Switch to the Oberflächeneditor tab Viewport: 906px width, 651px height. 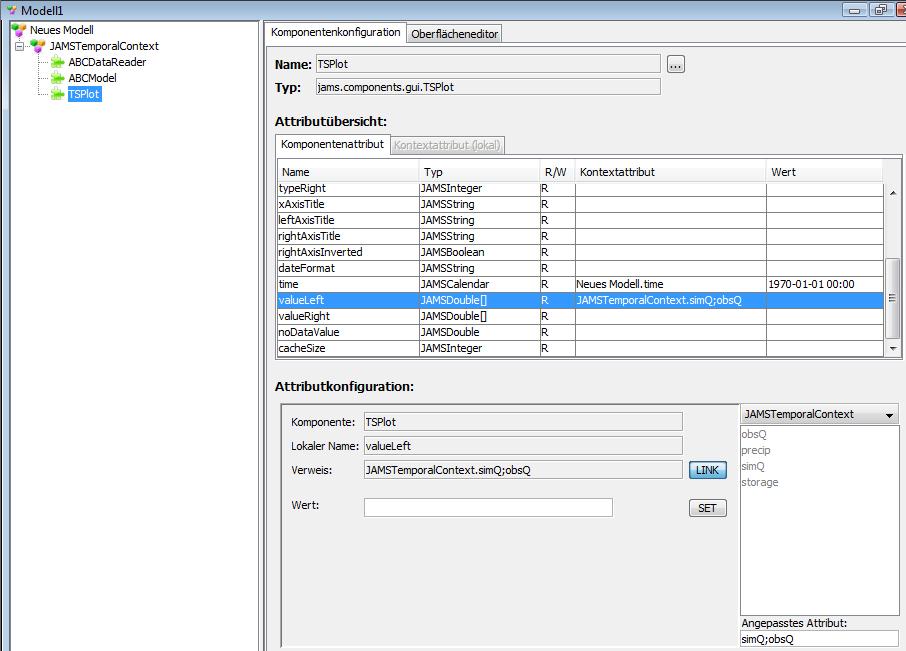tap(454, 33)
